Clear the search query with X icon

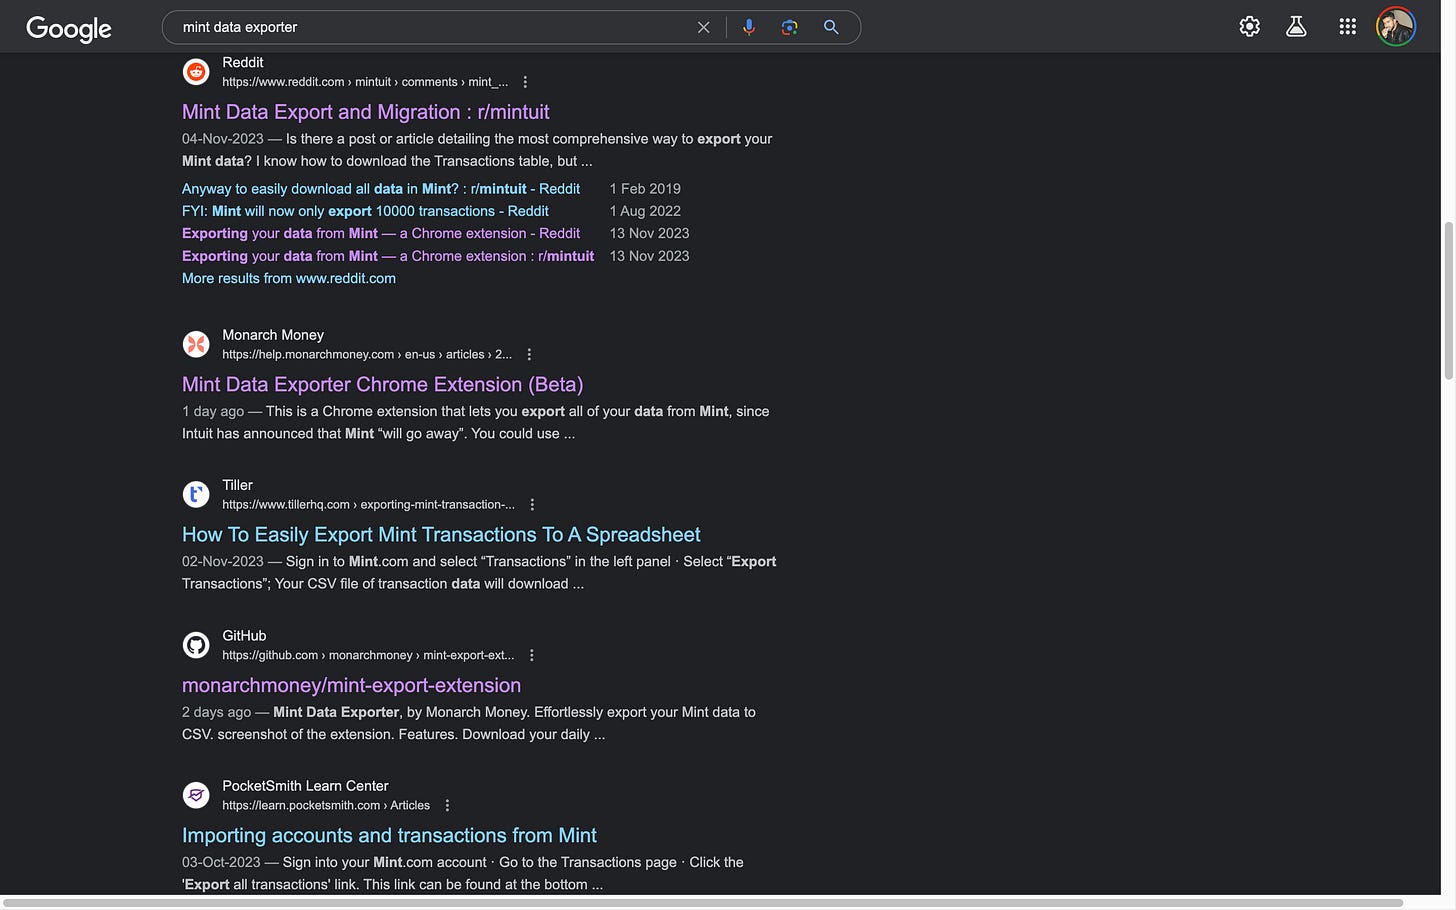[x=703, y=27]
